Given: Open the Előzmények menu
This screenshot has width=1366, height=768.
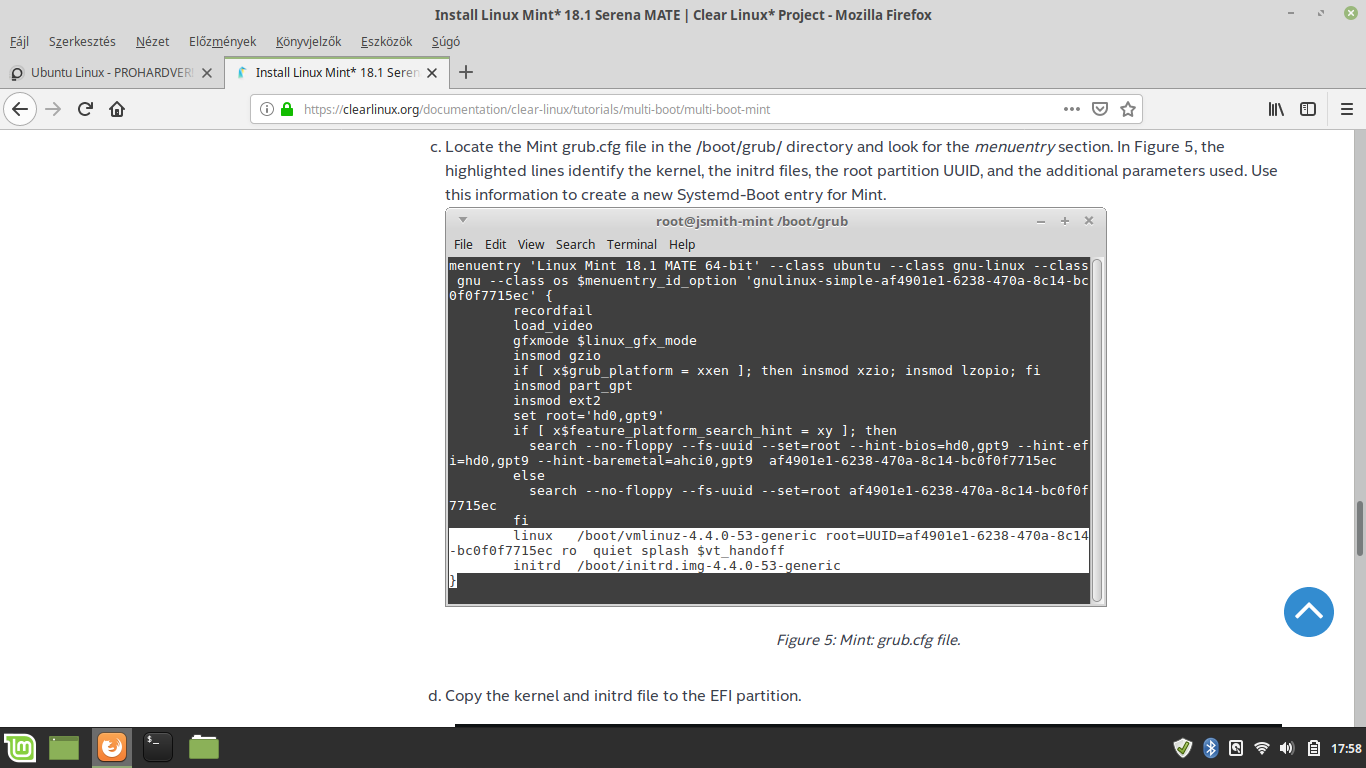Looking at the screenshot, I should point(222,42).
